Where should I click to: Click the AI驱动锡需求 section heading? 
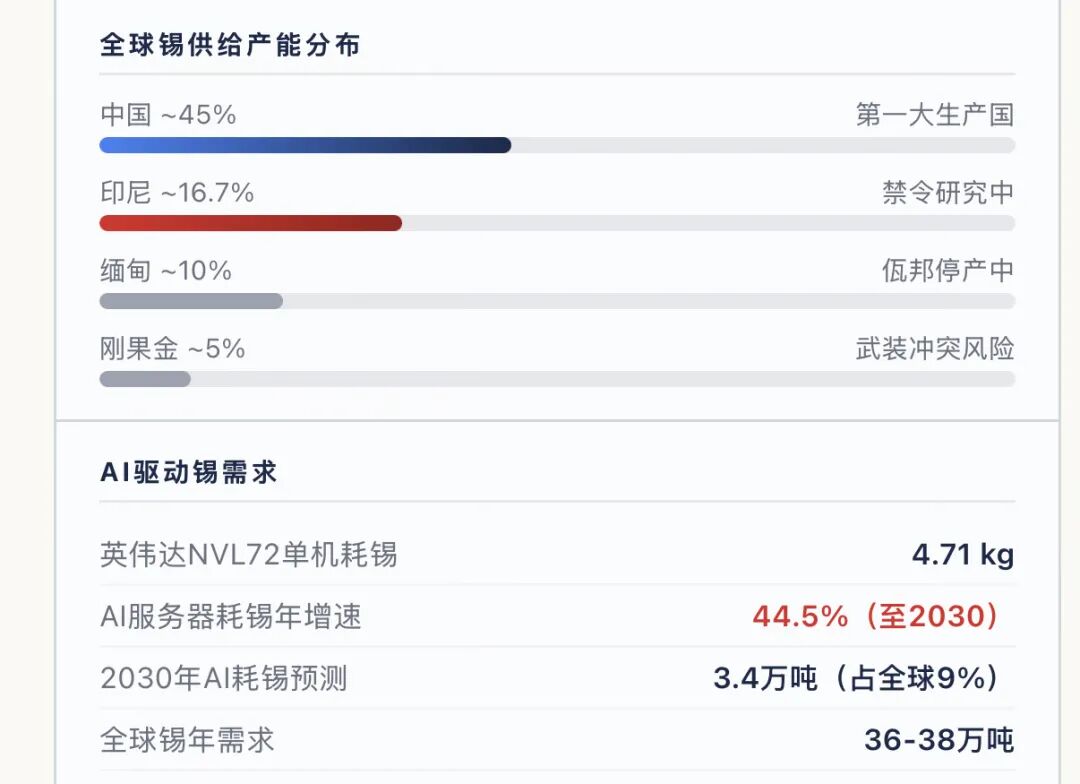coord(188,473)
